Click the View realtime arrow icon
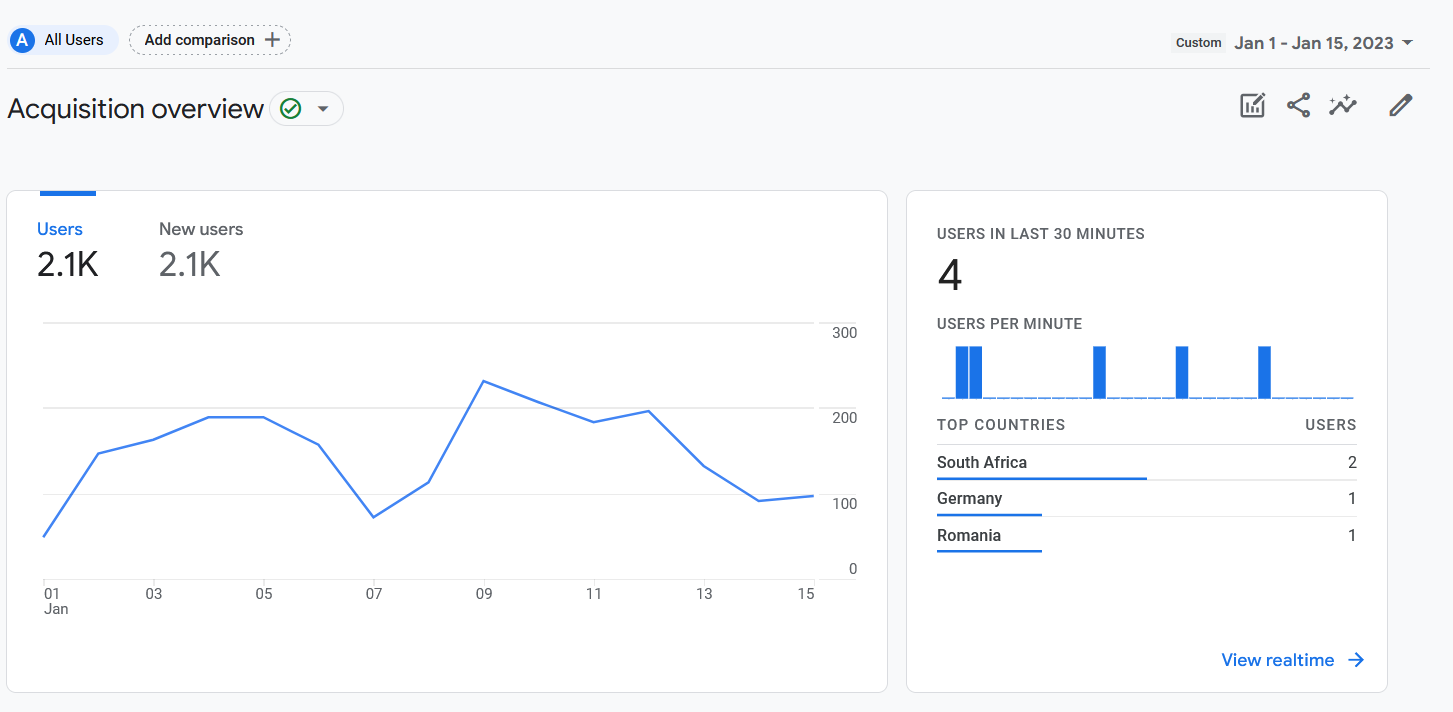The height and width of the screenshot is (712, 1453). (x=1356, y=660)
